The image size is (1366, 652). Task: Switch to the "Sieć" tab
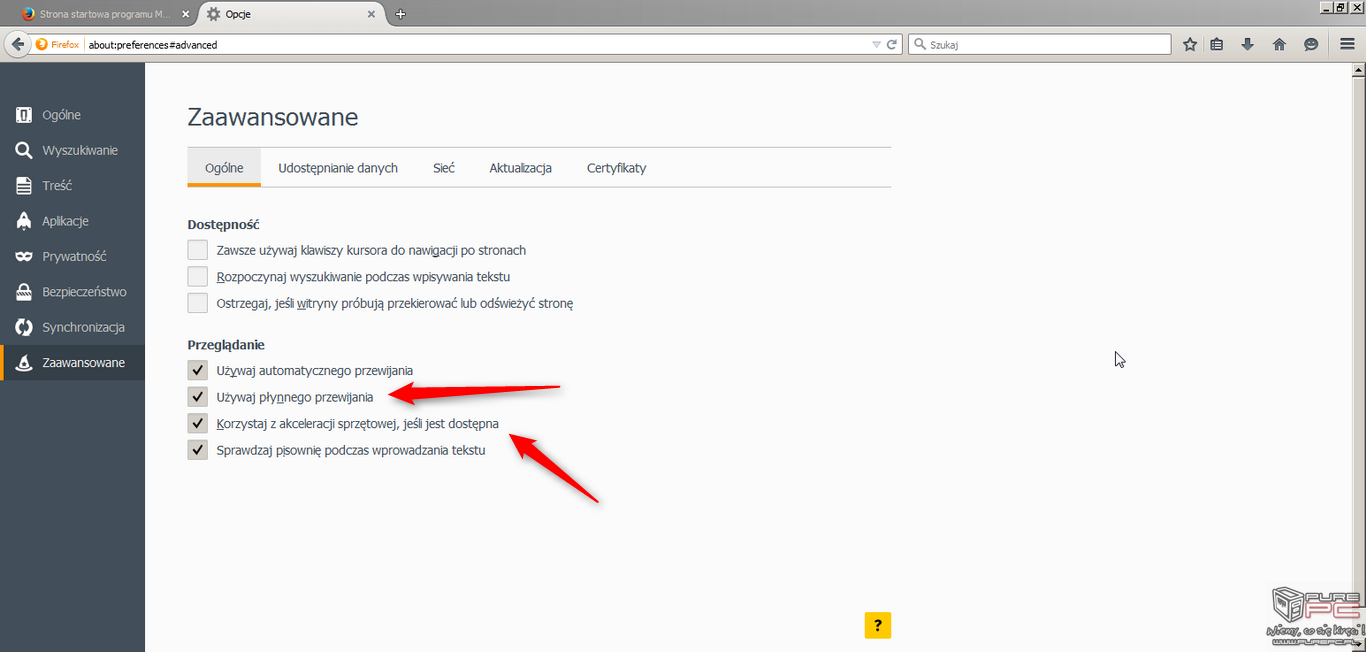point(444,168)
